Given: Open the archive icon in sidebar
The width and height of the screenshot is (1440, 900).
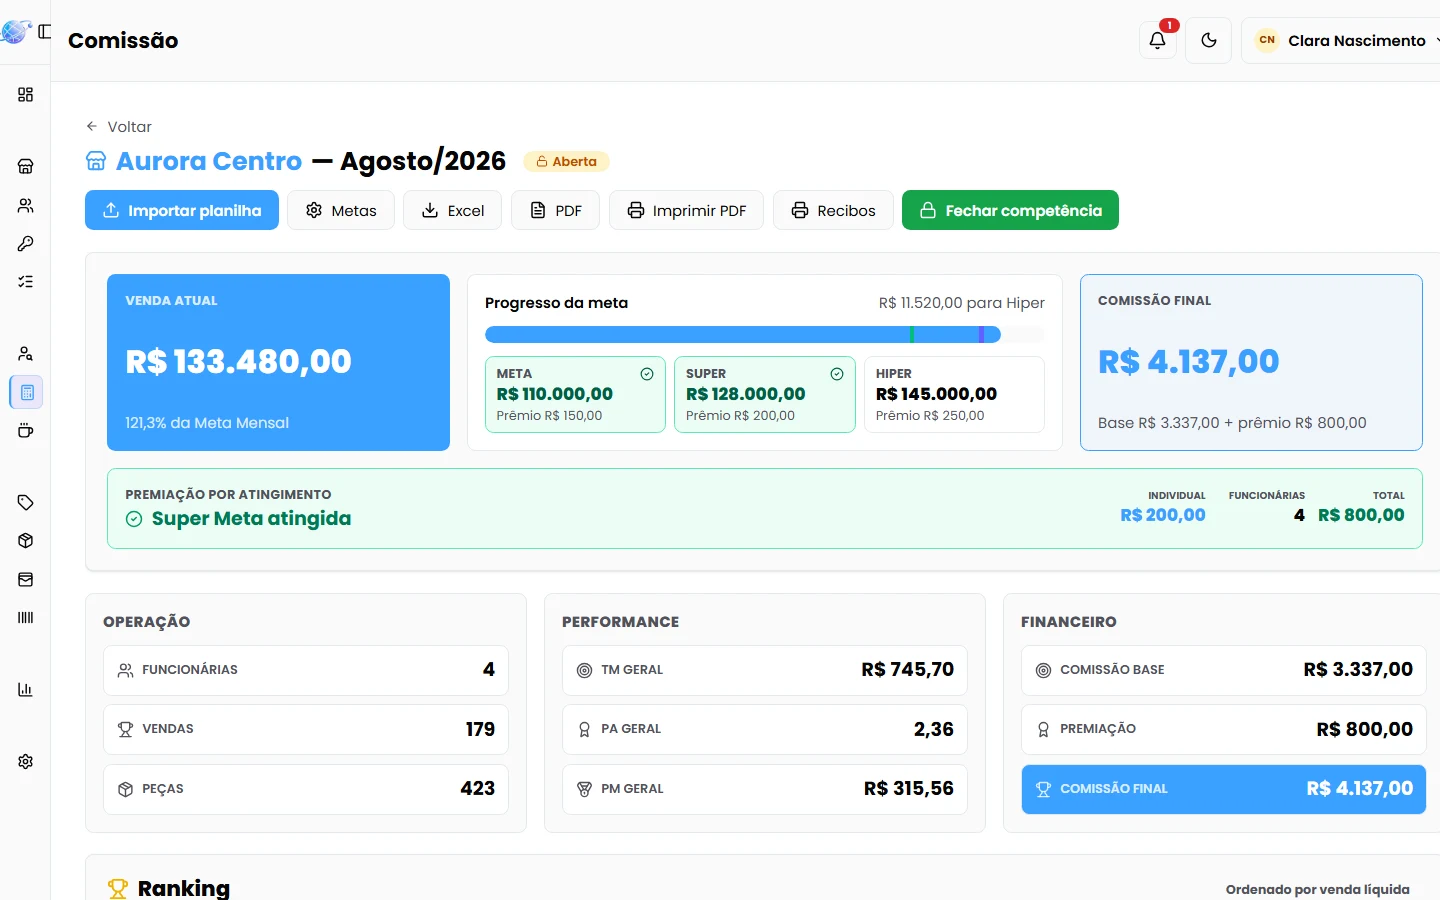Looking at the screenshot, I should tap(26, 579).
